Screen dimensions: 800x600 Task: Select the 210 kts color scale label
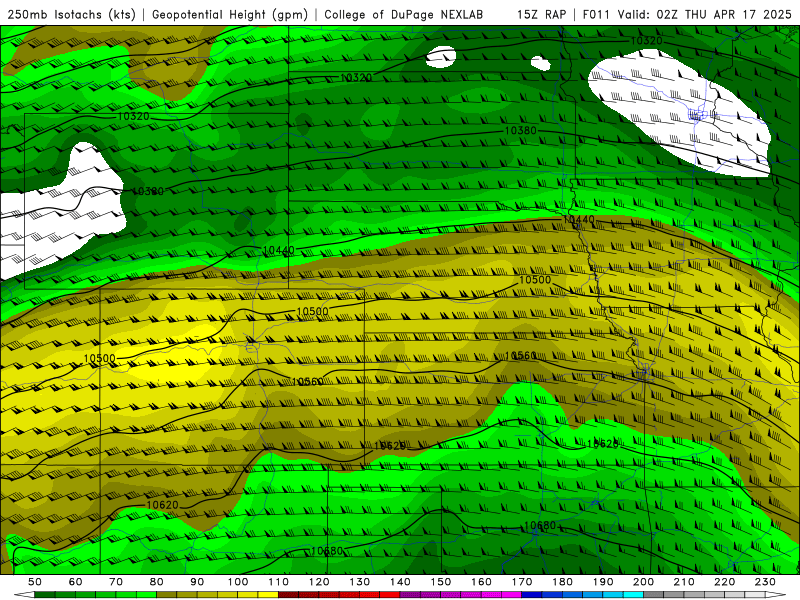point(684,582)
